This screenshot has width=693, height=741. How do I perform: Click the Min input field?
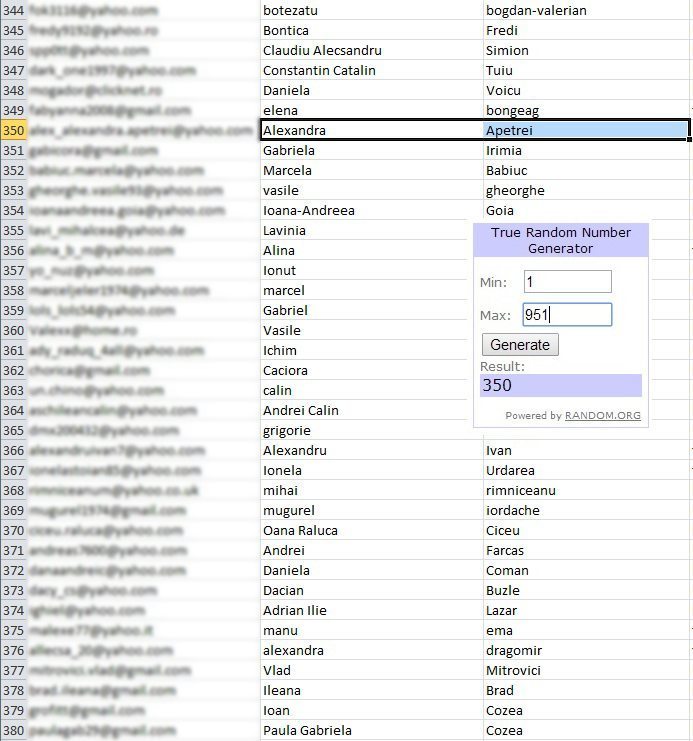coord(567,282)
